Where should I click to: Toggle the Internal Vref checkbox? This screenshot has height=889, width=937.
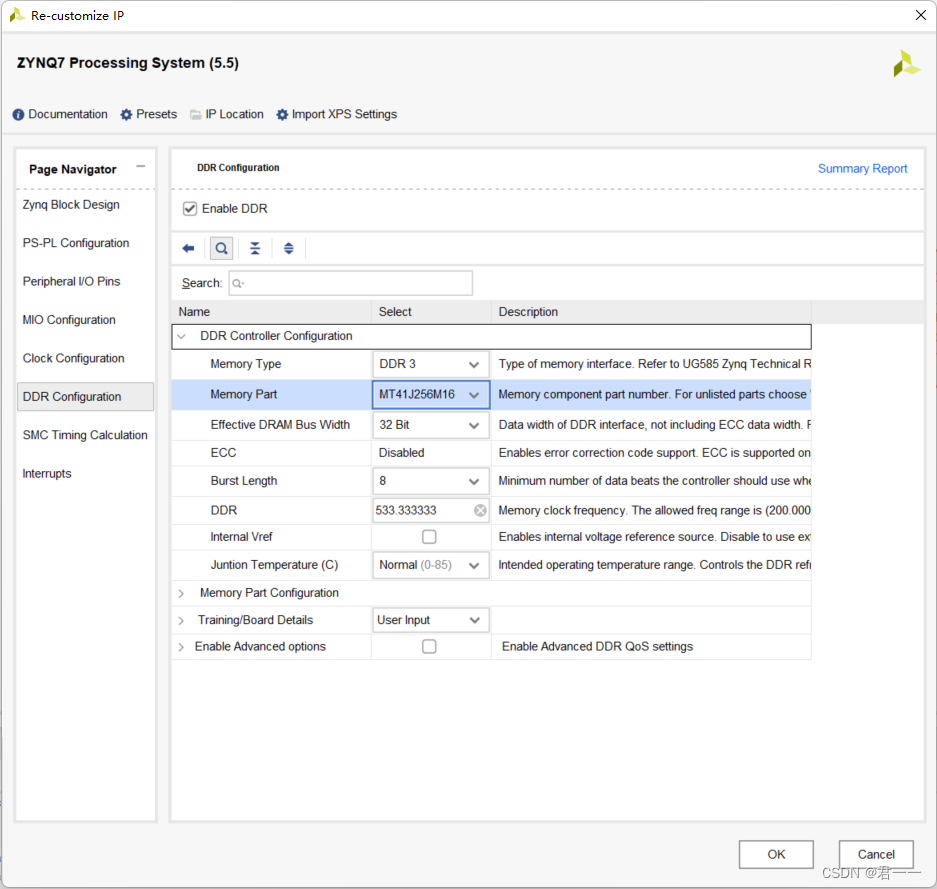tap(429, 537)
